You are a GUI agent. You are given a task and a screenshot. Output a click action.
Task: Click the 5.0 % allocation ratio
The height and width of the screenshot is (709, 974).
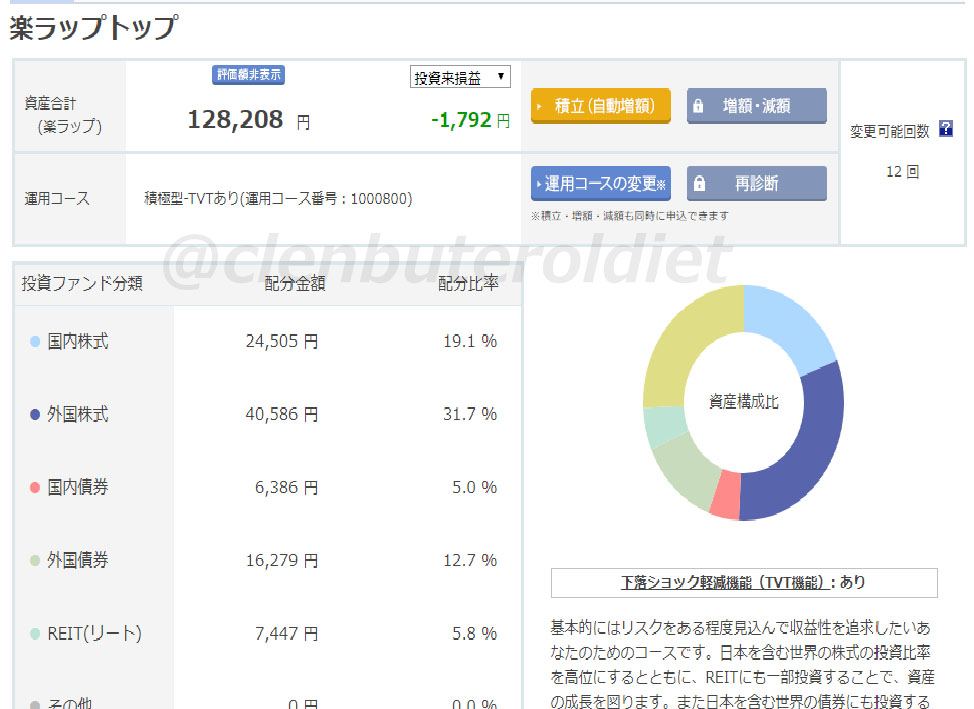click(x=475, y=487)
